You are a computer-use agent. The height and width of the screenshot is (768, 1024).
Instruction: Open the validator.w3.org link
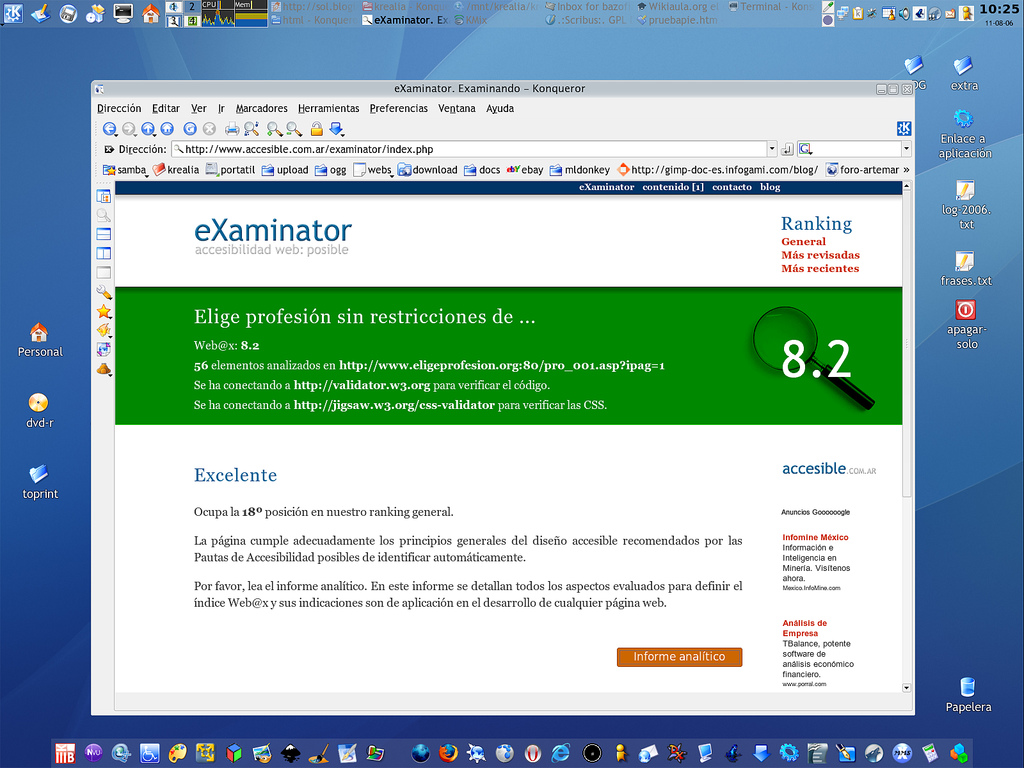tap(362, 385)
